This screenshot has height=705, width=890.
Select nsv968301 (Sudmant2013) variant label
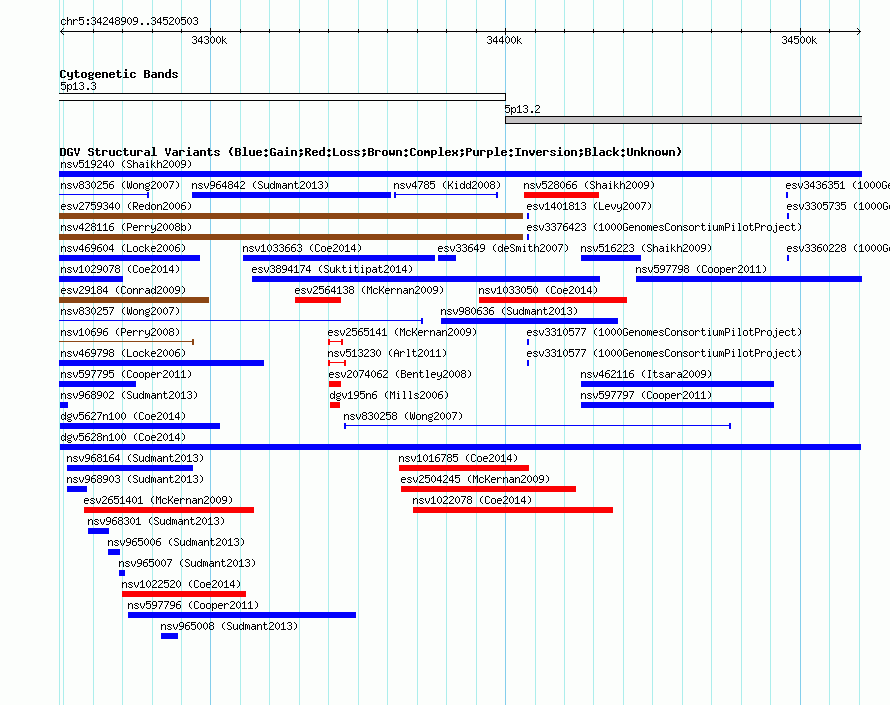tap(156, 521)
